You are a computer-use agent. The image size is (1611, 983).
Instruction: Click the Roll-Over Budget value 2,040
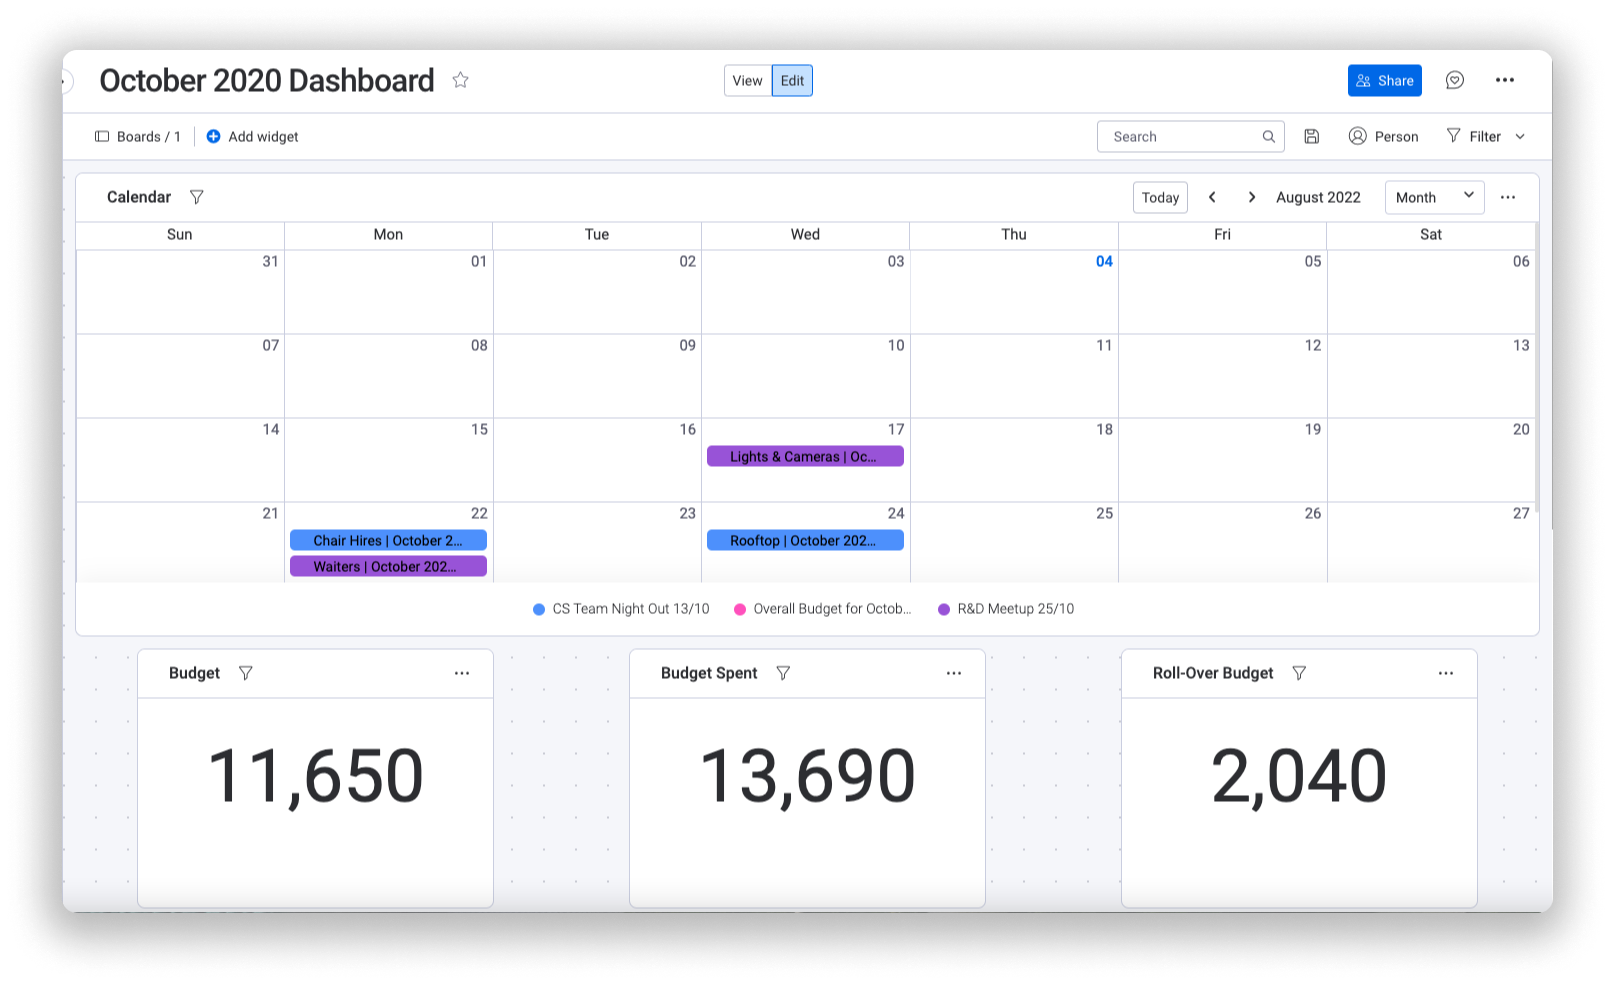[1299, 776]
